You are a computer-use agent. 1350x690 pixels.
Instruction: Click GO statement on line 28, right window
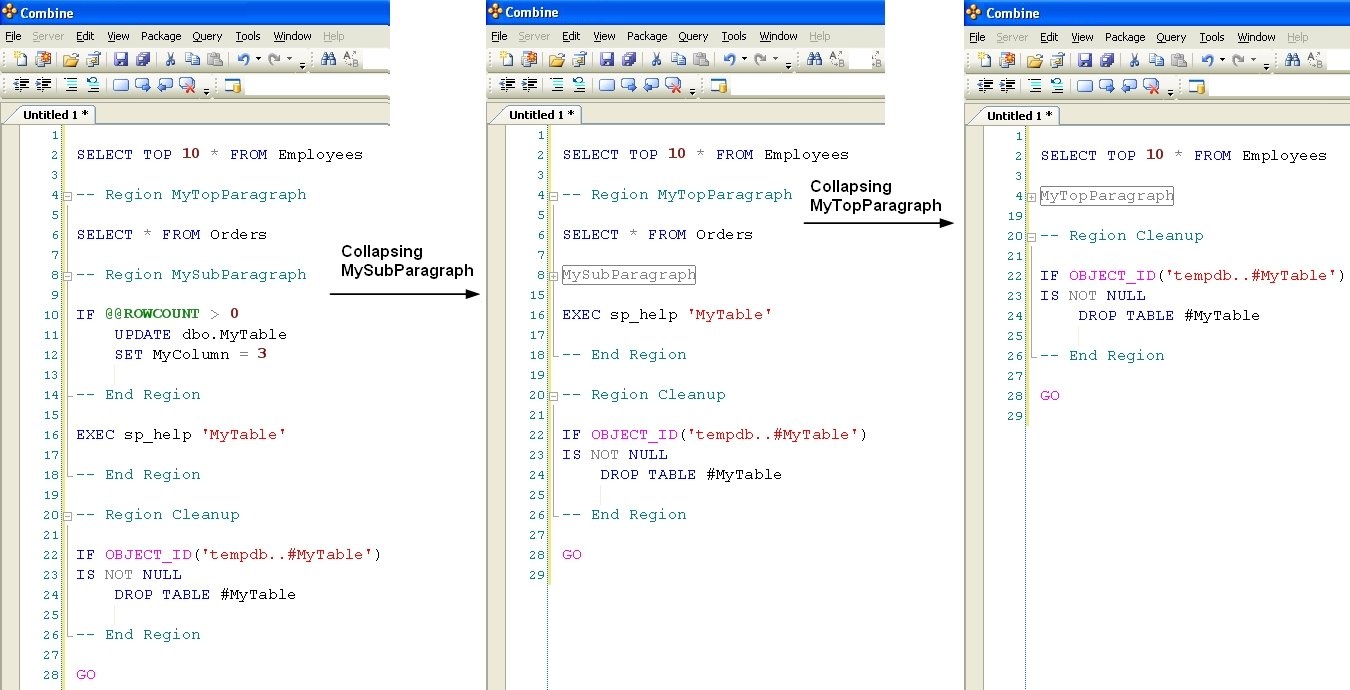(x=1050, y=396)
